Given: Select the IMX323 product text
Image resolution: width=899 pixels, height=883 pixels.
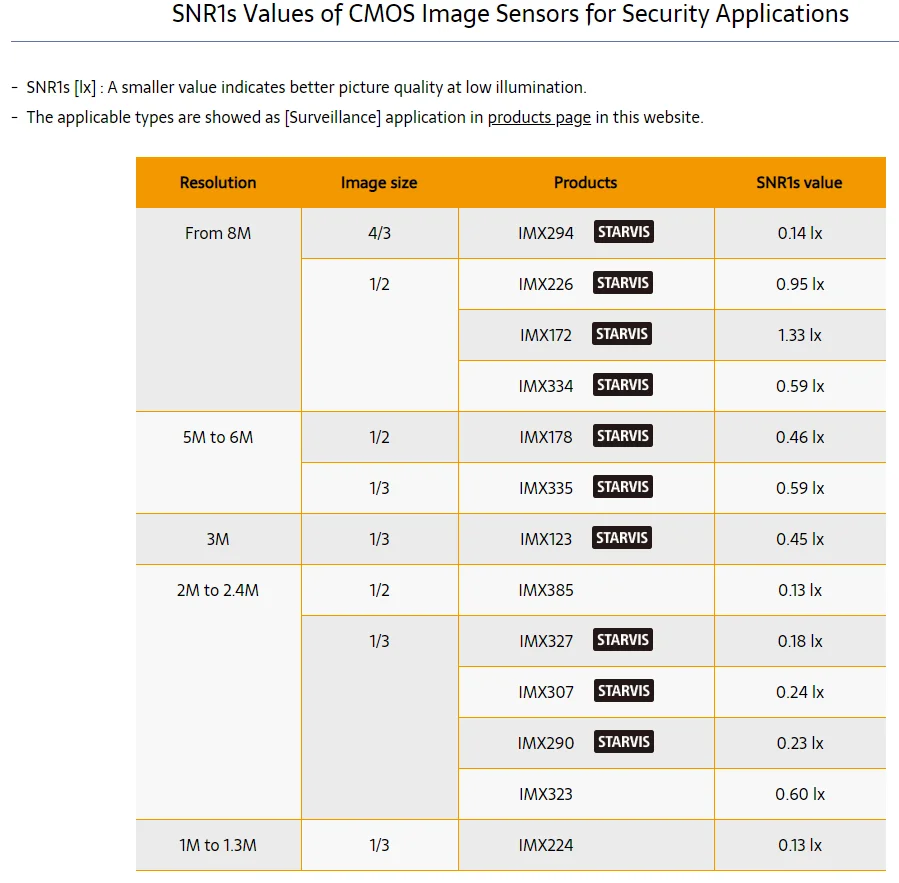Looking at the screenshot, I should point(546,794).
